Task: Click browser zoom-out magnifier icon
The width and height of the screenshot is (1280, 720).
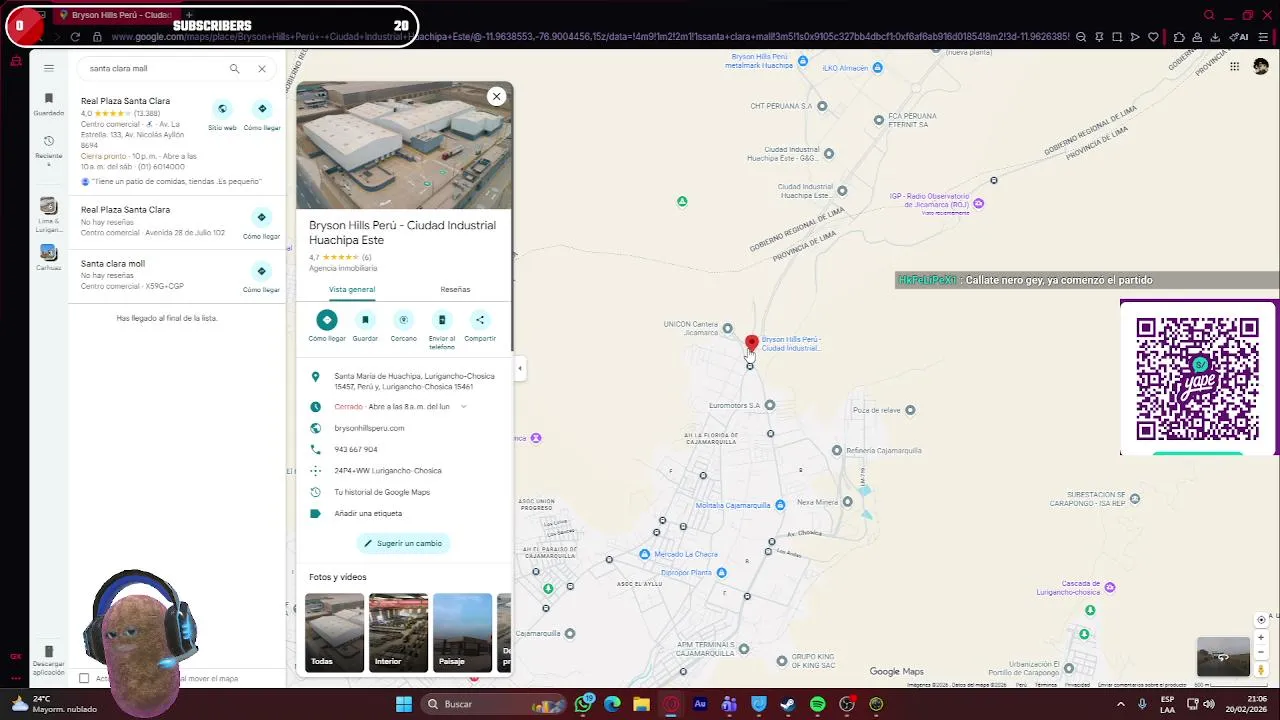Action: [x=1080, y=37]
